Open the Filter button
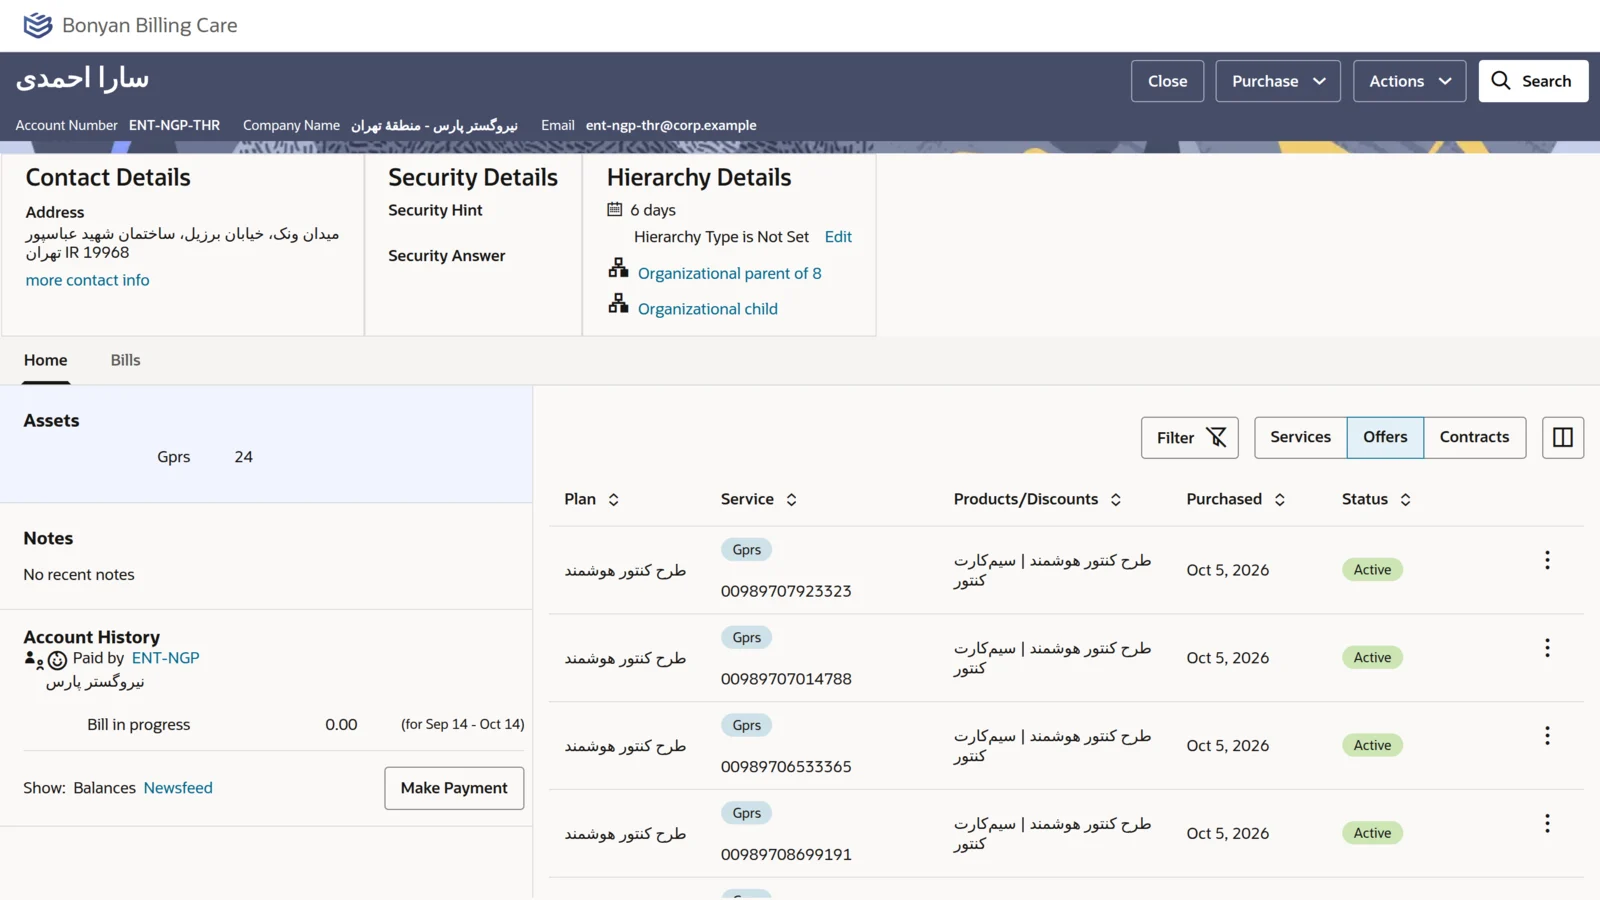This screenshot has height=900, width=1600. click(x=1190, y=438)
